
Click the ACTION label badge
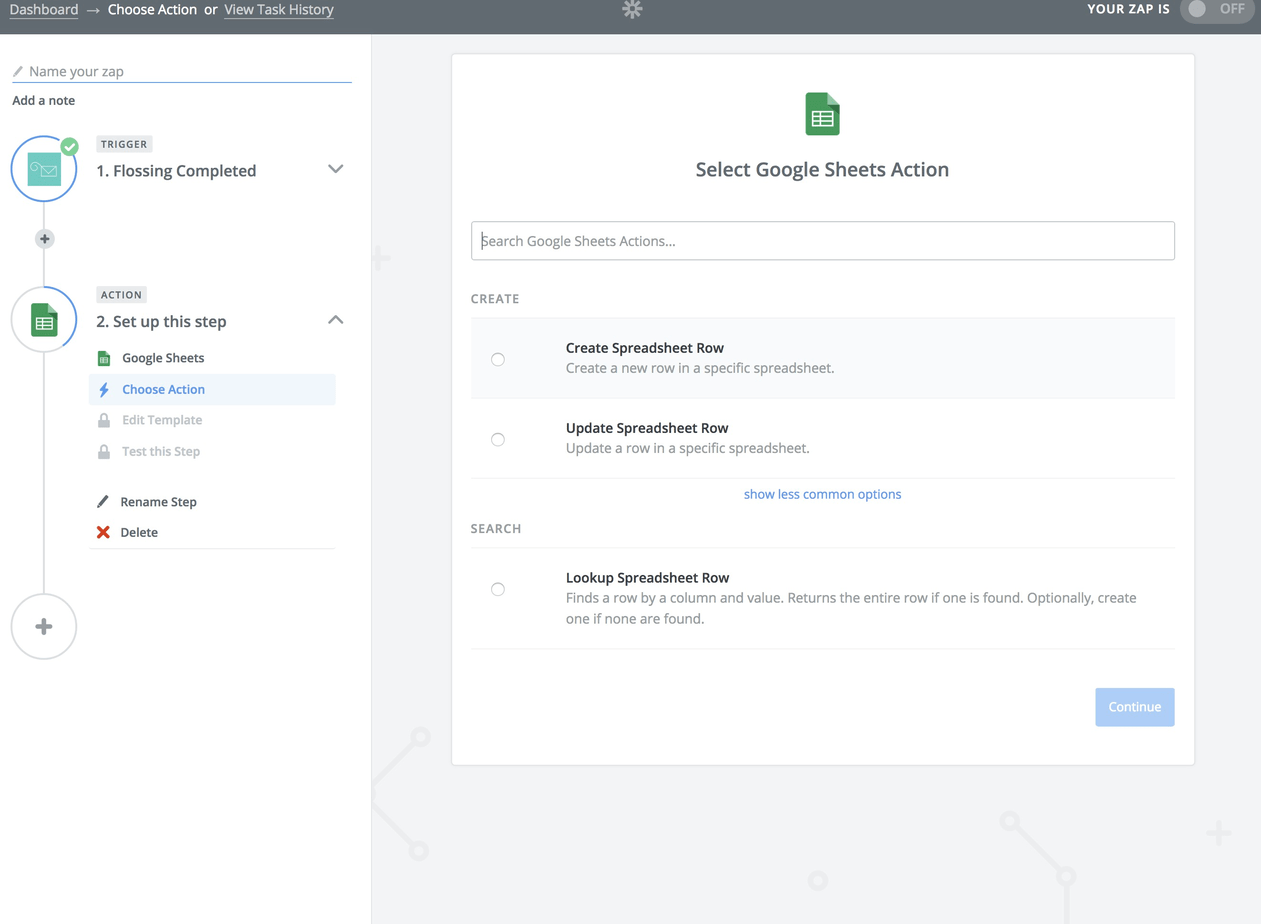coord(121,295)
